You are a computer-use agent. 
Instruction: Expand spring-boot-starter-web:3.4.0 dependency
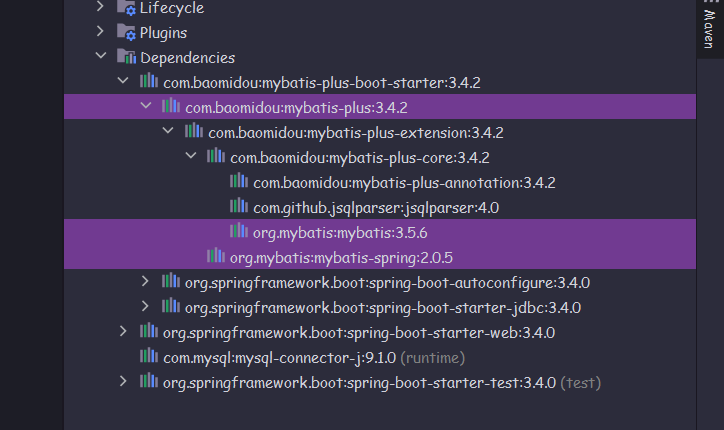(x=123, y=332)
